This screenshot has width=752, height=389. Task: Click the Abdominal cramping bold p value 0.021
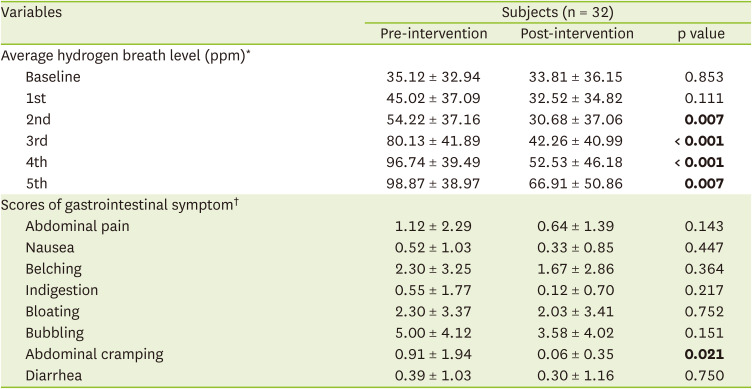704,354
